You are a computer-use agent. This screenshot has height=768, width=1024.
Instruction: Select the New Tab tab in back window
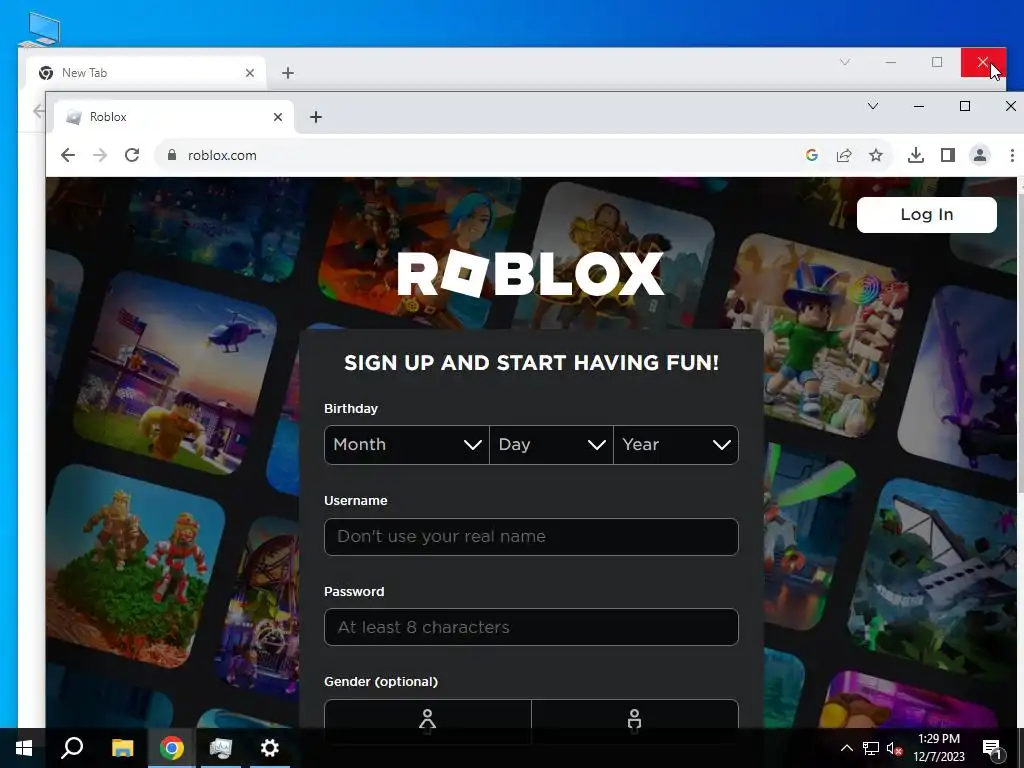click(146, 72)
